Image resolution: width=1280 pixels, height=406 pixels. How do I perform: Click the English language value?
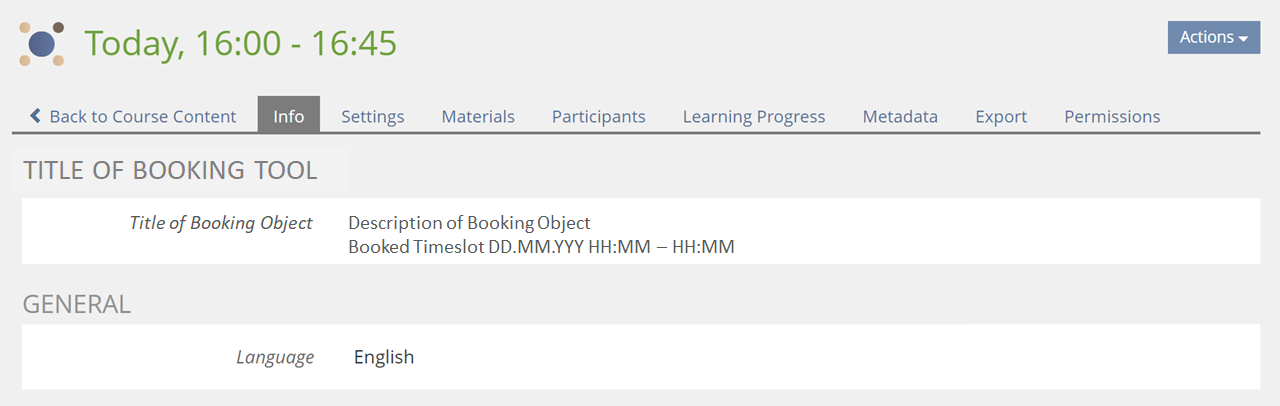point(384,357)
